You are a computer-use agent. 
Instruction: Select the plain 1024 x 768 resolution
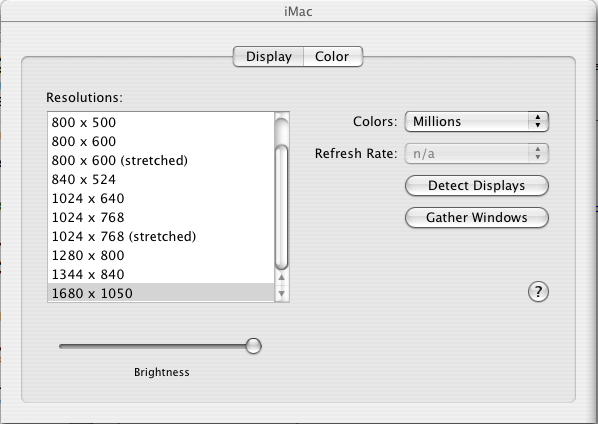coord(161,217)
